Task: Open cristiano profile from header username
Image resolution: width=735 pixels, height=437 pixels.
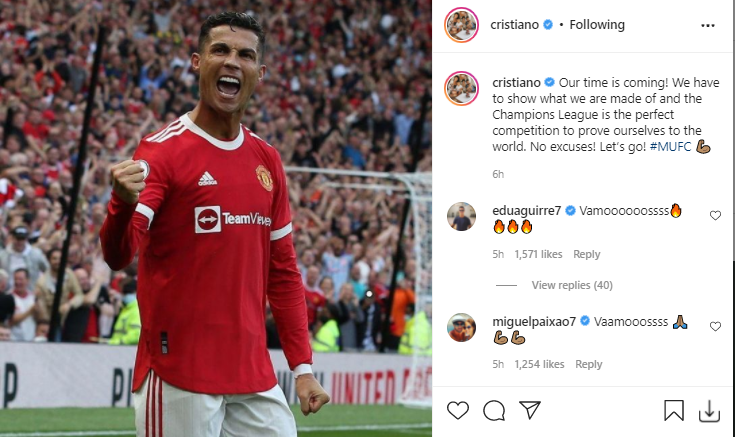Action: tap(514, 24)
